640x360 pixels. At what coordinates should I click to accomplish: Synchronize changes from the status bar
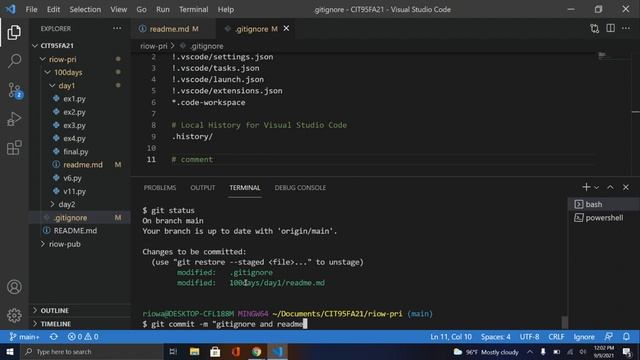point(53,337)
